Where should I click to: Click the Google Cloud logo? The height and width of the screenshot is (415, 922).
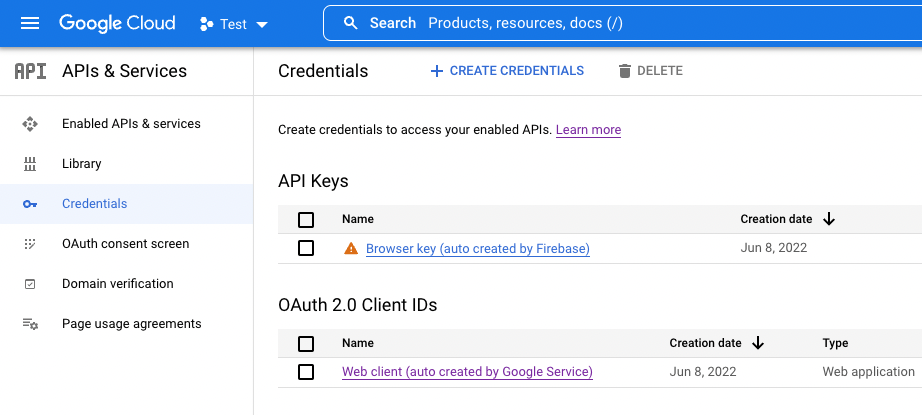click(x=117, y=23)
